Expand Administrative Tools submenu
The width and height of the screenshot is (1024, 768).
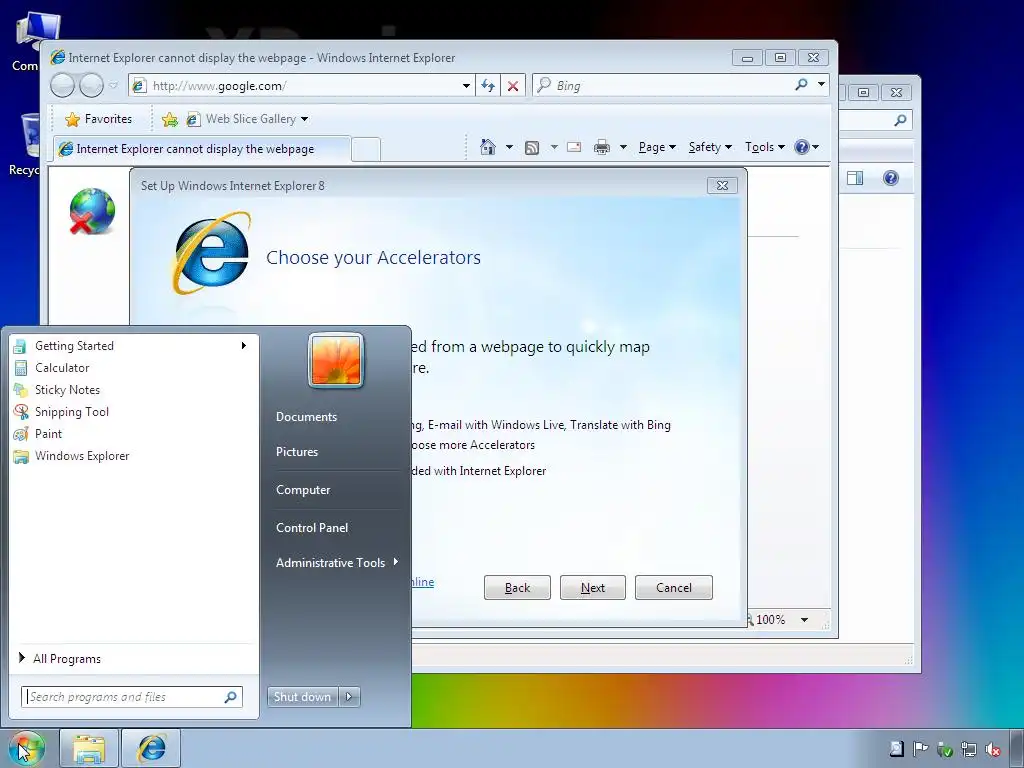click(x=337, y=562)
